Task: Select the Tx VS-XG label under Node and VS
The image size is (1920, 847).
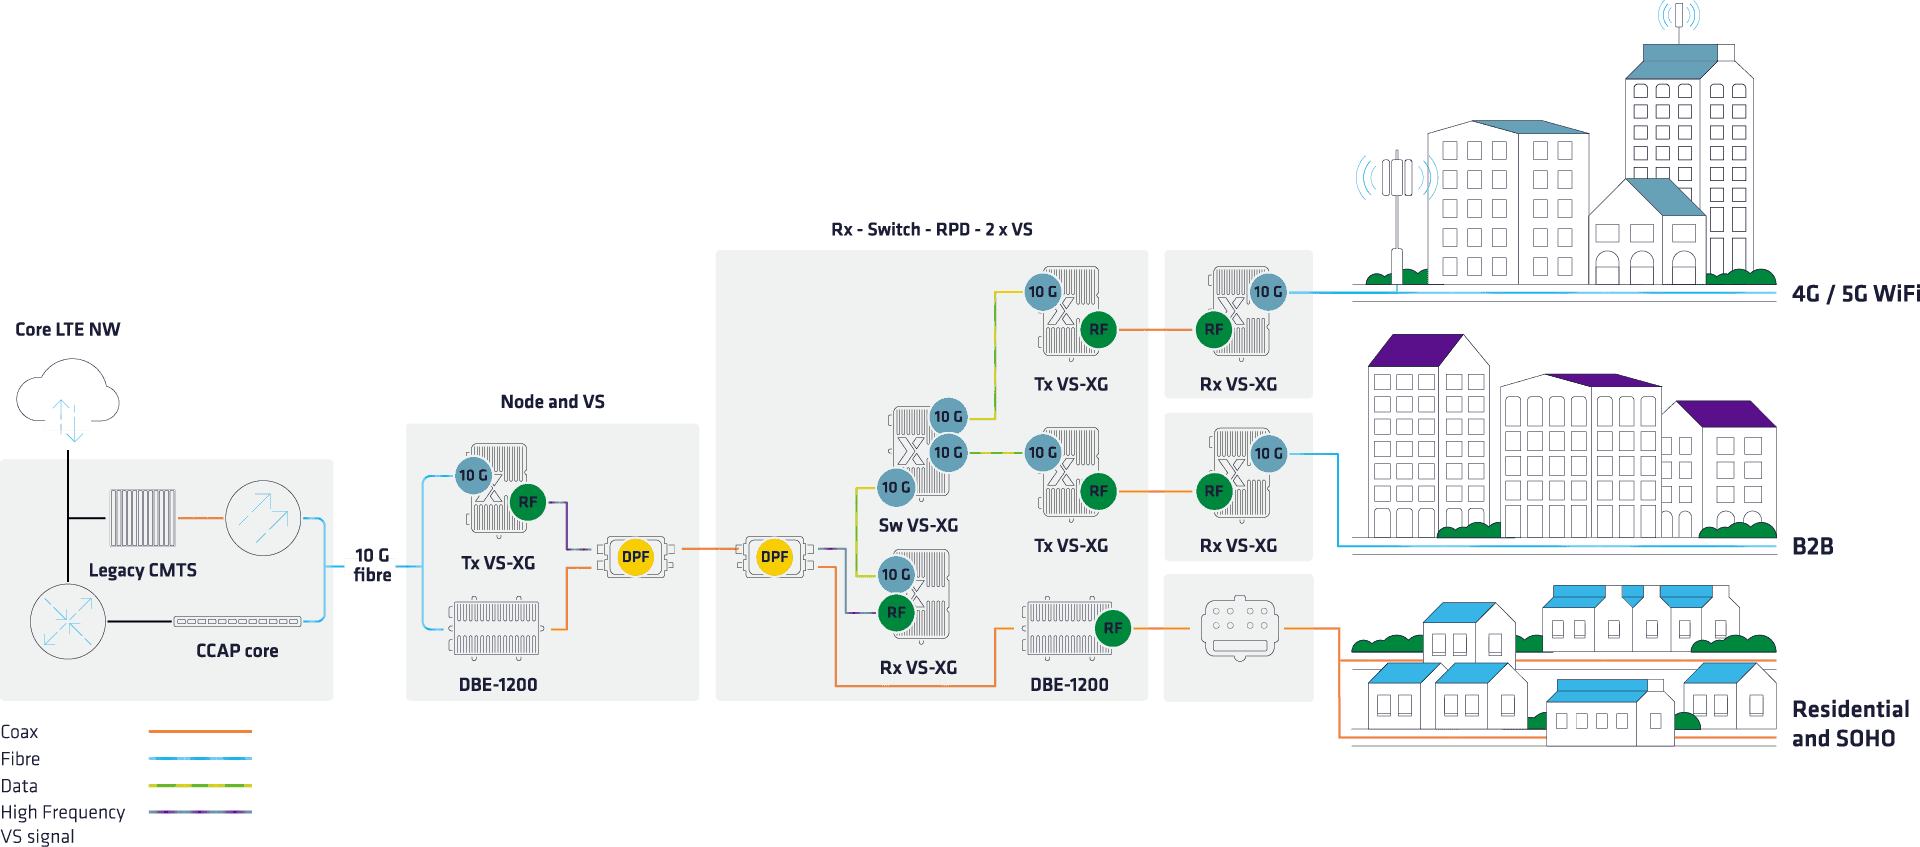Action: click(x=498, y=563)
